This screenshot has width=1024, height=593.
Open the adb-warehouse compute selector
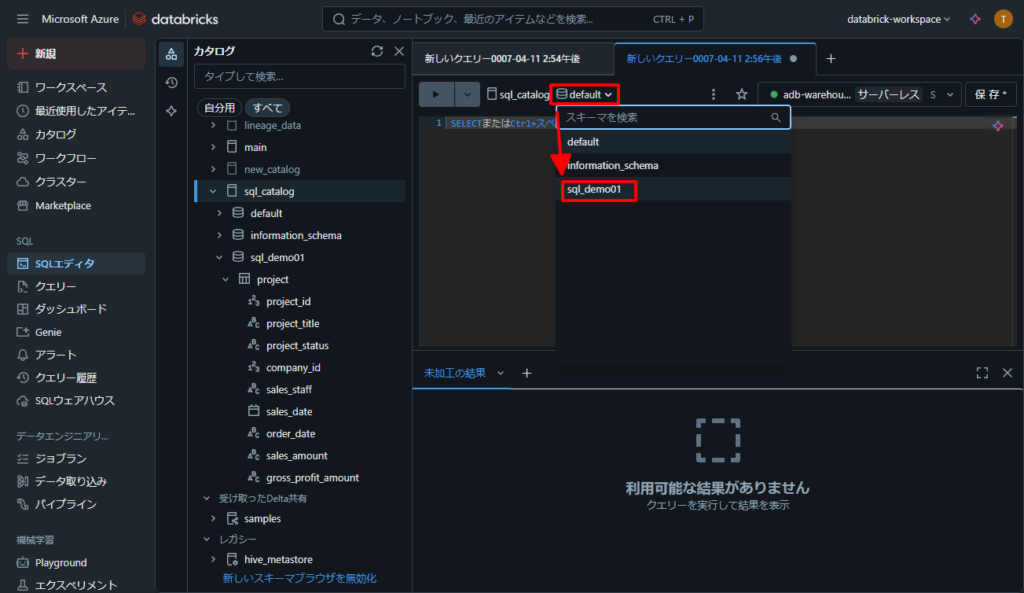click(859, 95)
